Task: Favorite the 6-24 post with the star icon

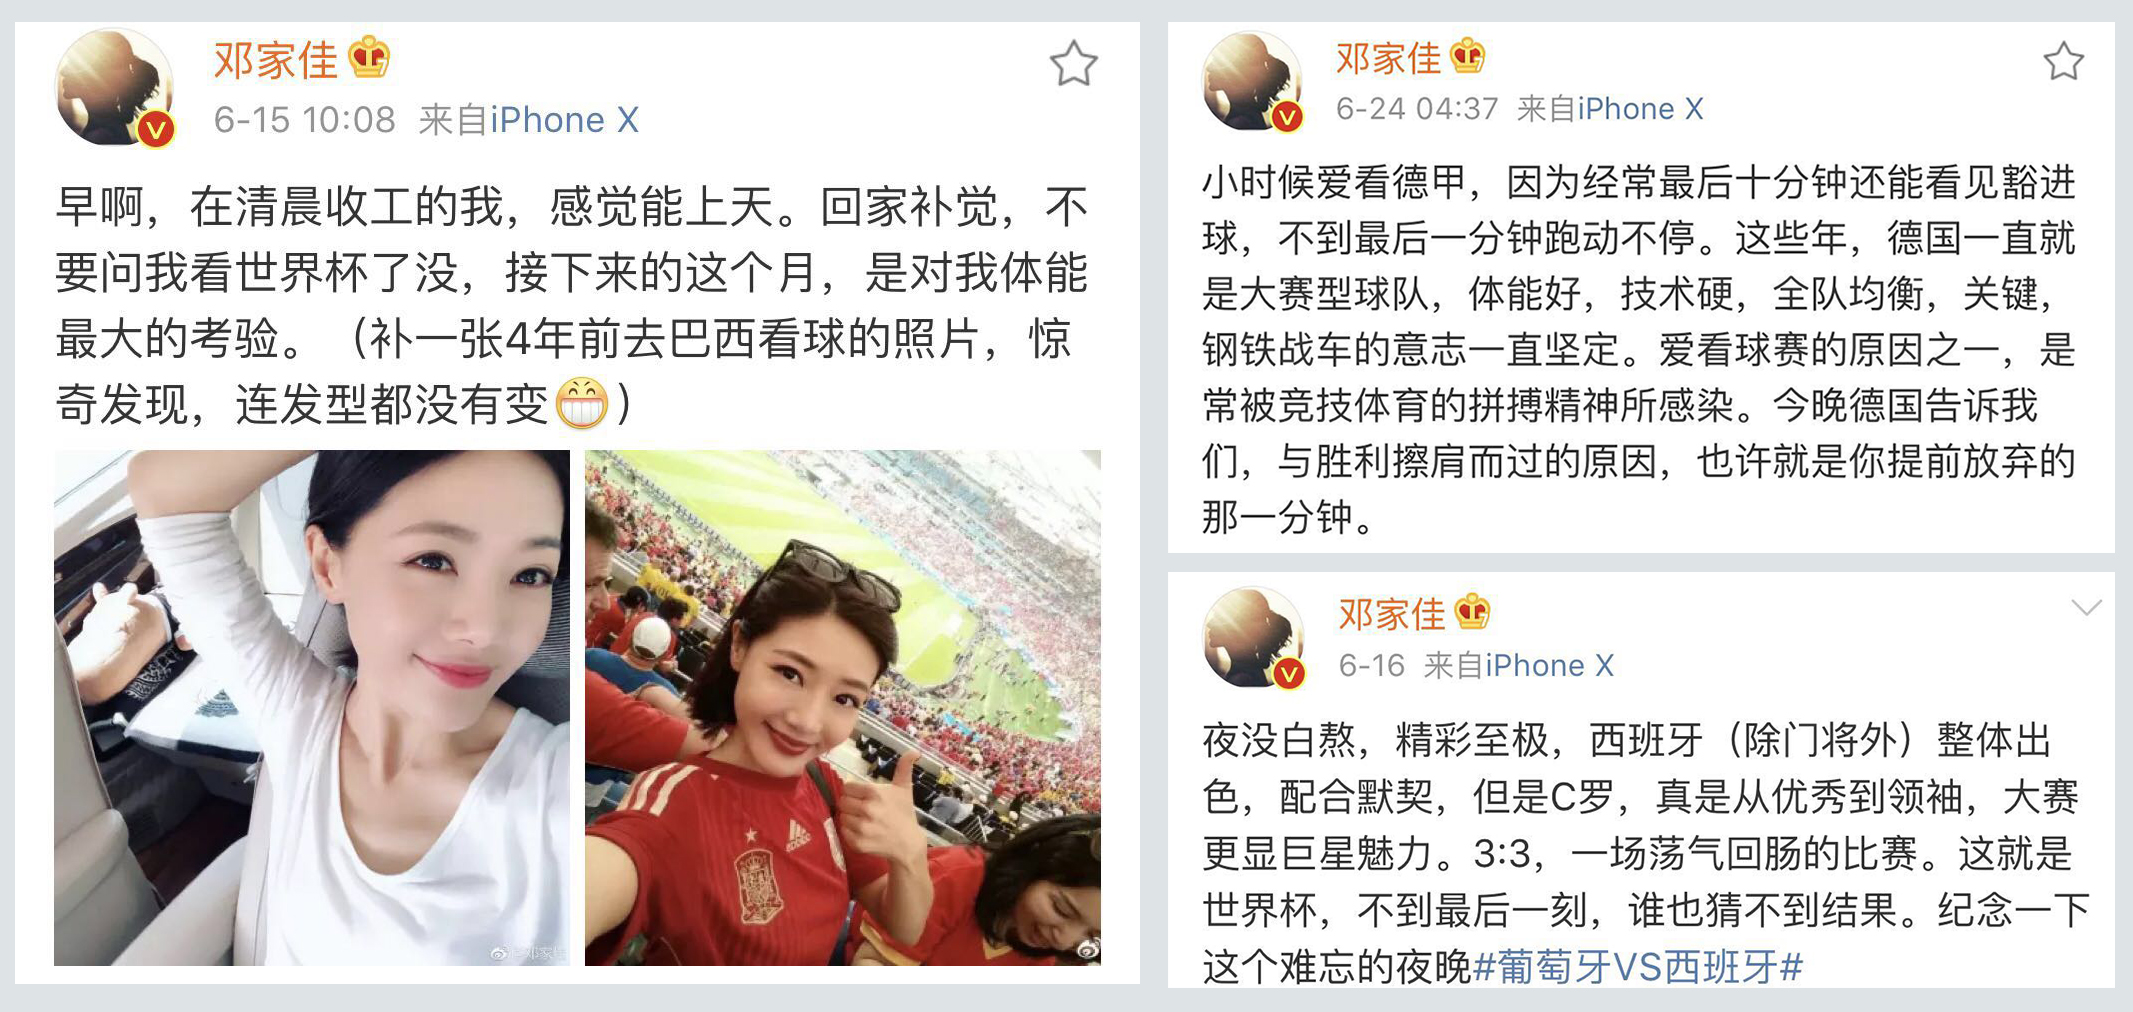Action: 2063,62
